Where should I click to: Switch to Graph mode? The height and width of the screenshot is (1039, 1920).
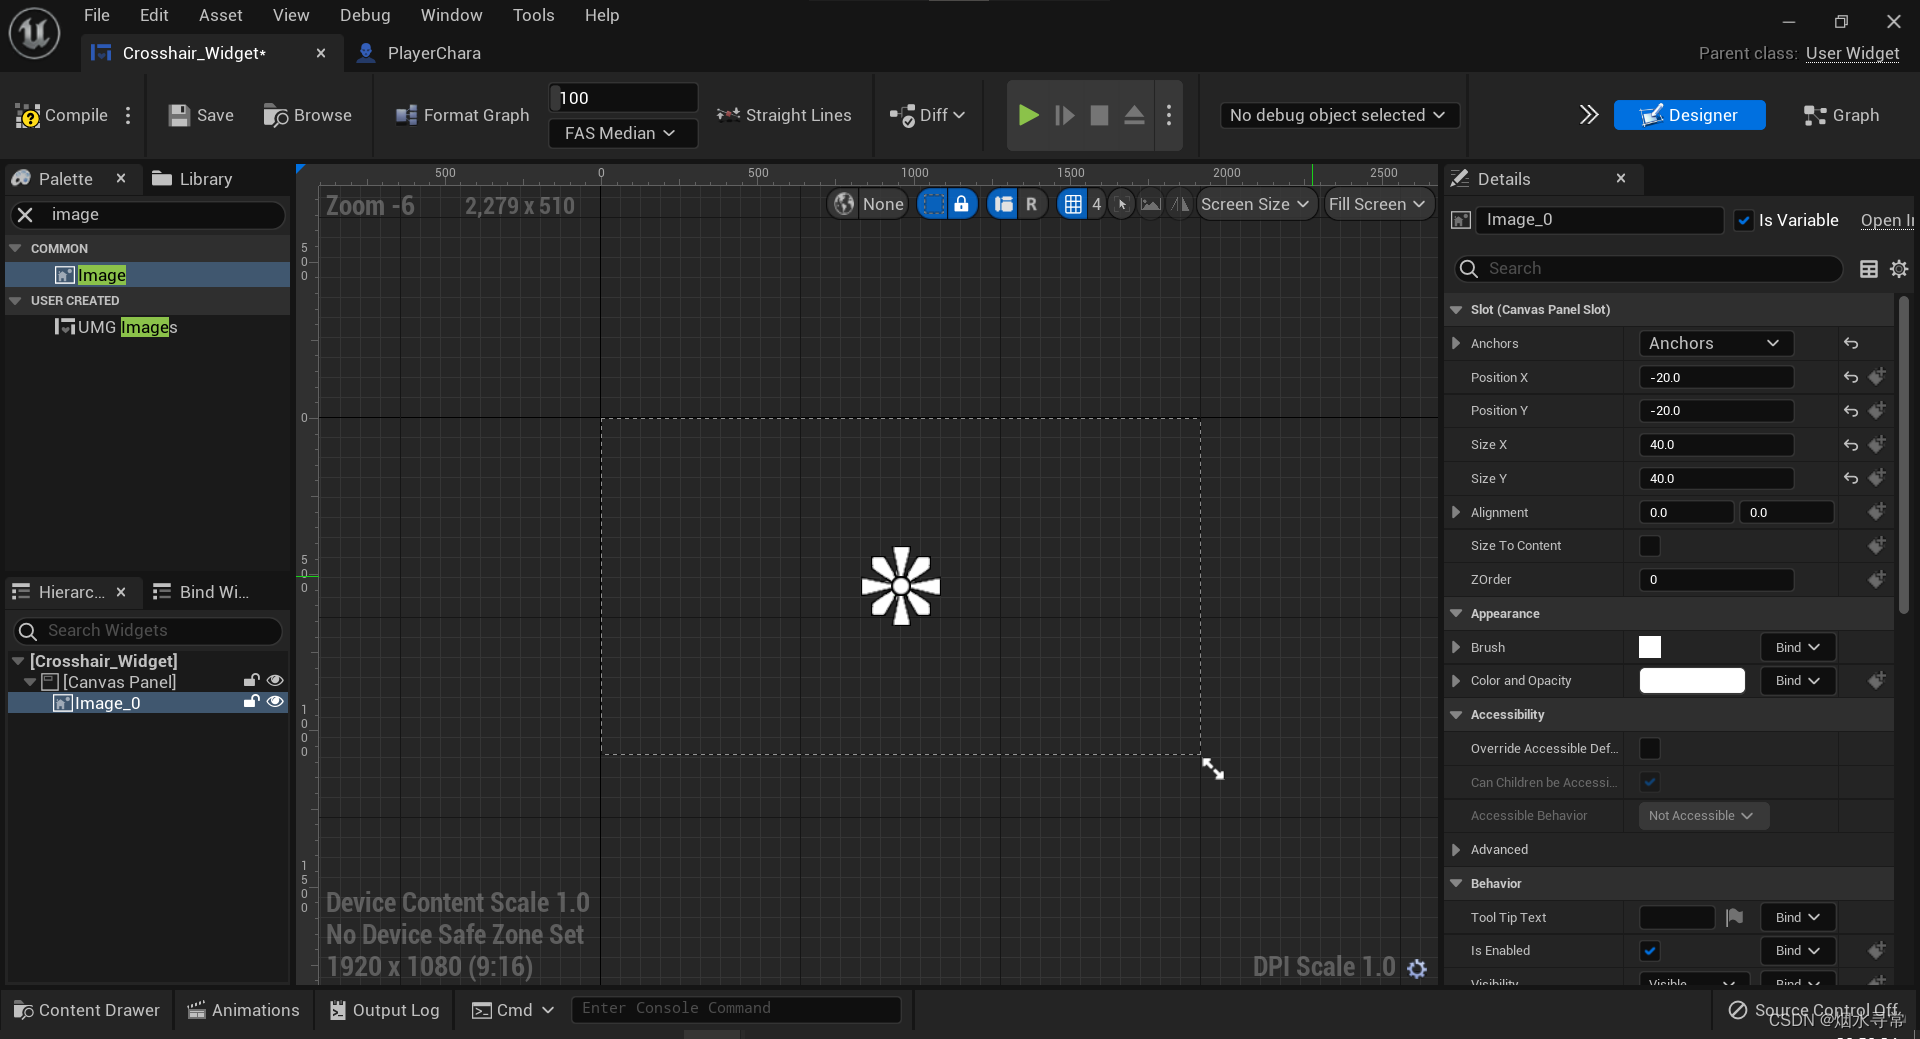1842,115
